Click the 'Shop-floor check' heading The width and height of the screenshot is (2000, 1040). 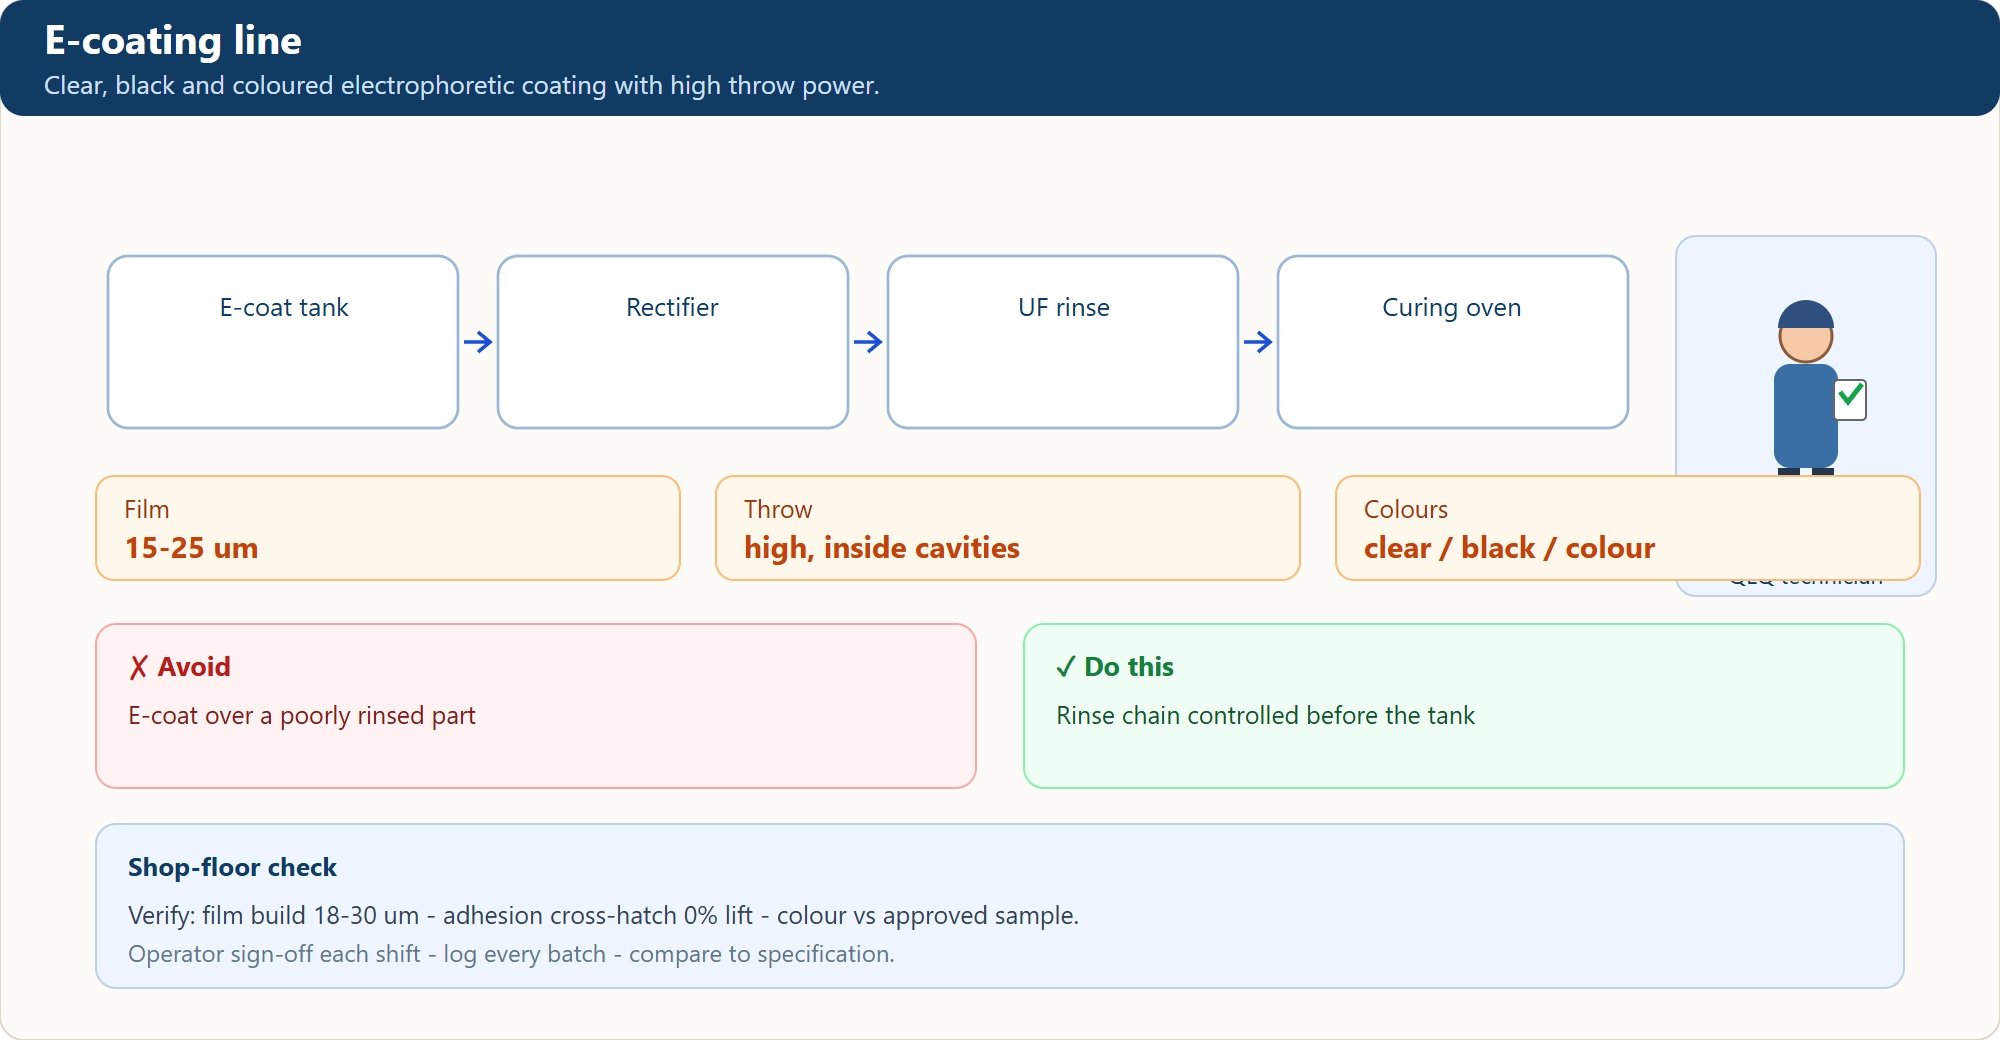click(232, 867)
